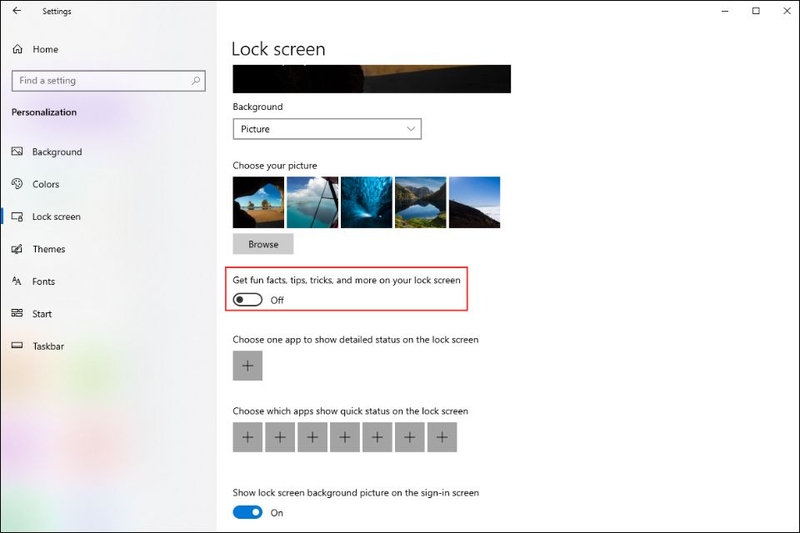Click last quick status plus button
This screenshot has height=533, width=800.
point(442,437)
